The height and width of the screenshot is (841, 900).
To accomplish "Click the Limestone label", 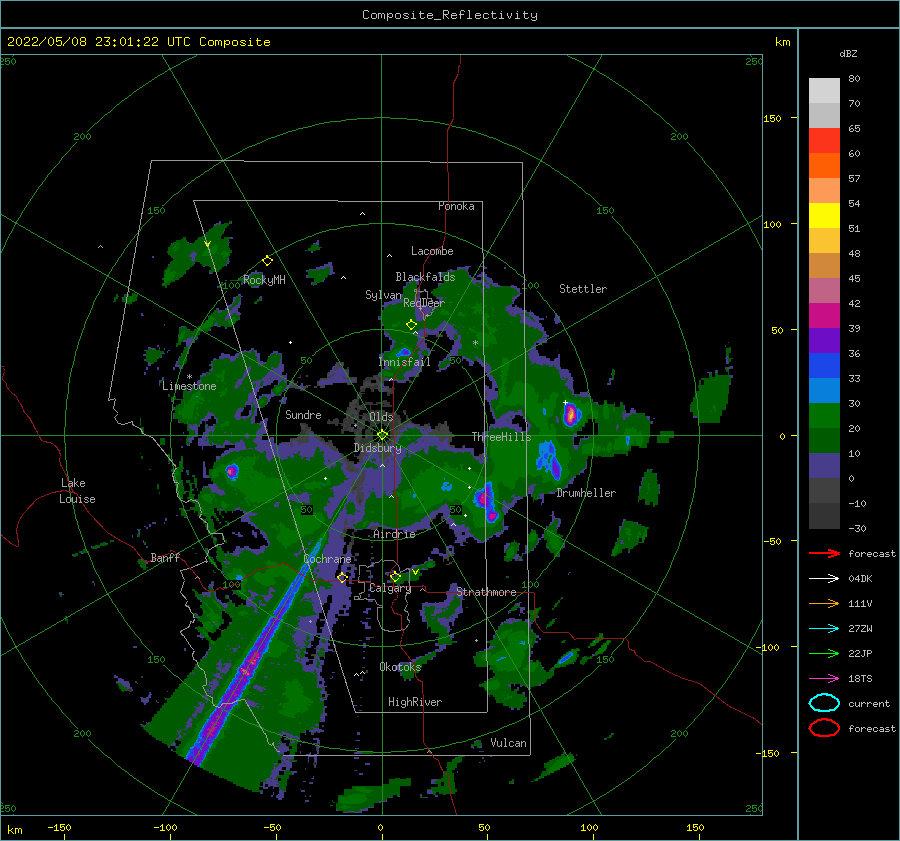I will (189, 386).
